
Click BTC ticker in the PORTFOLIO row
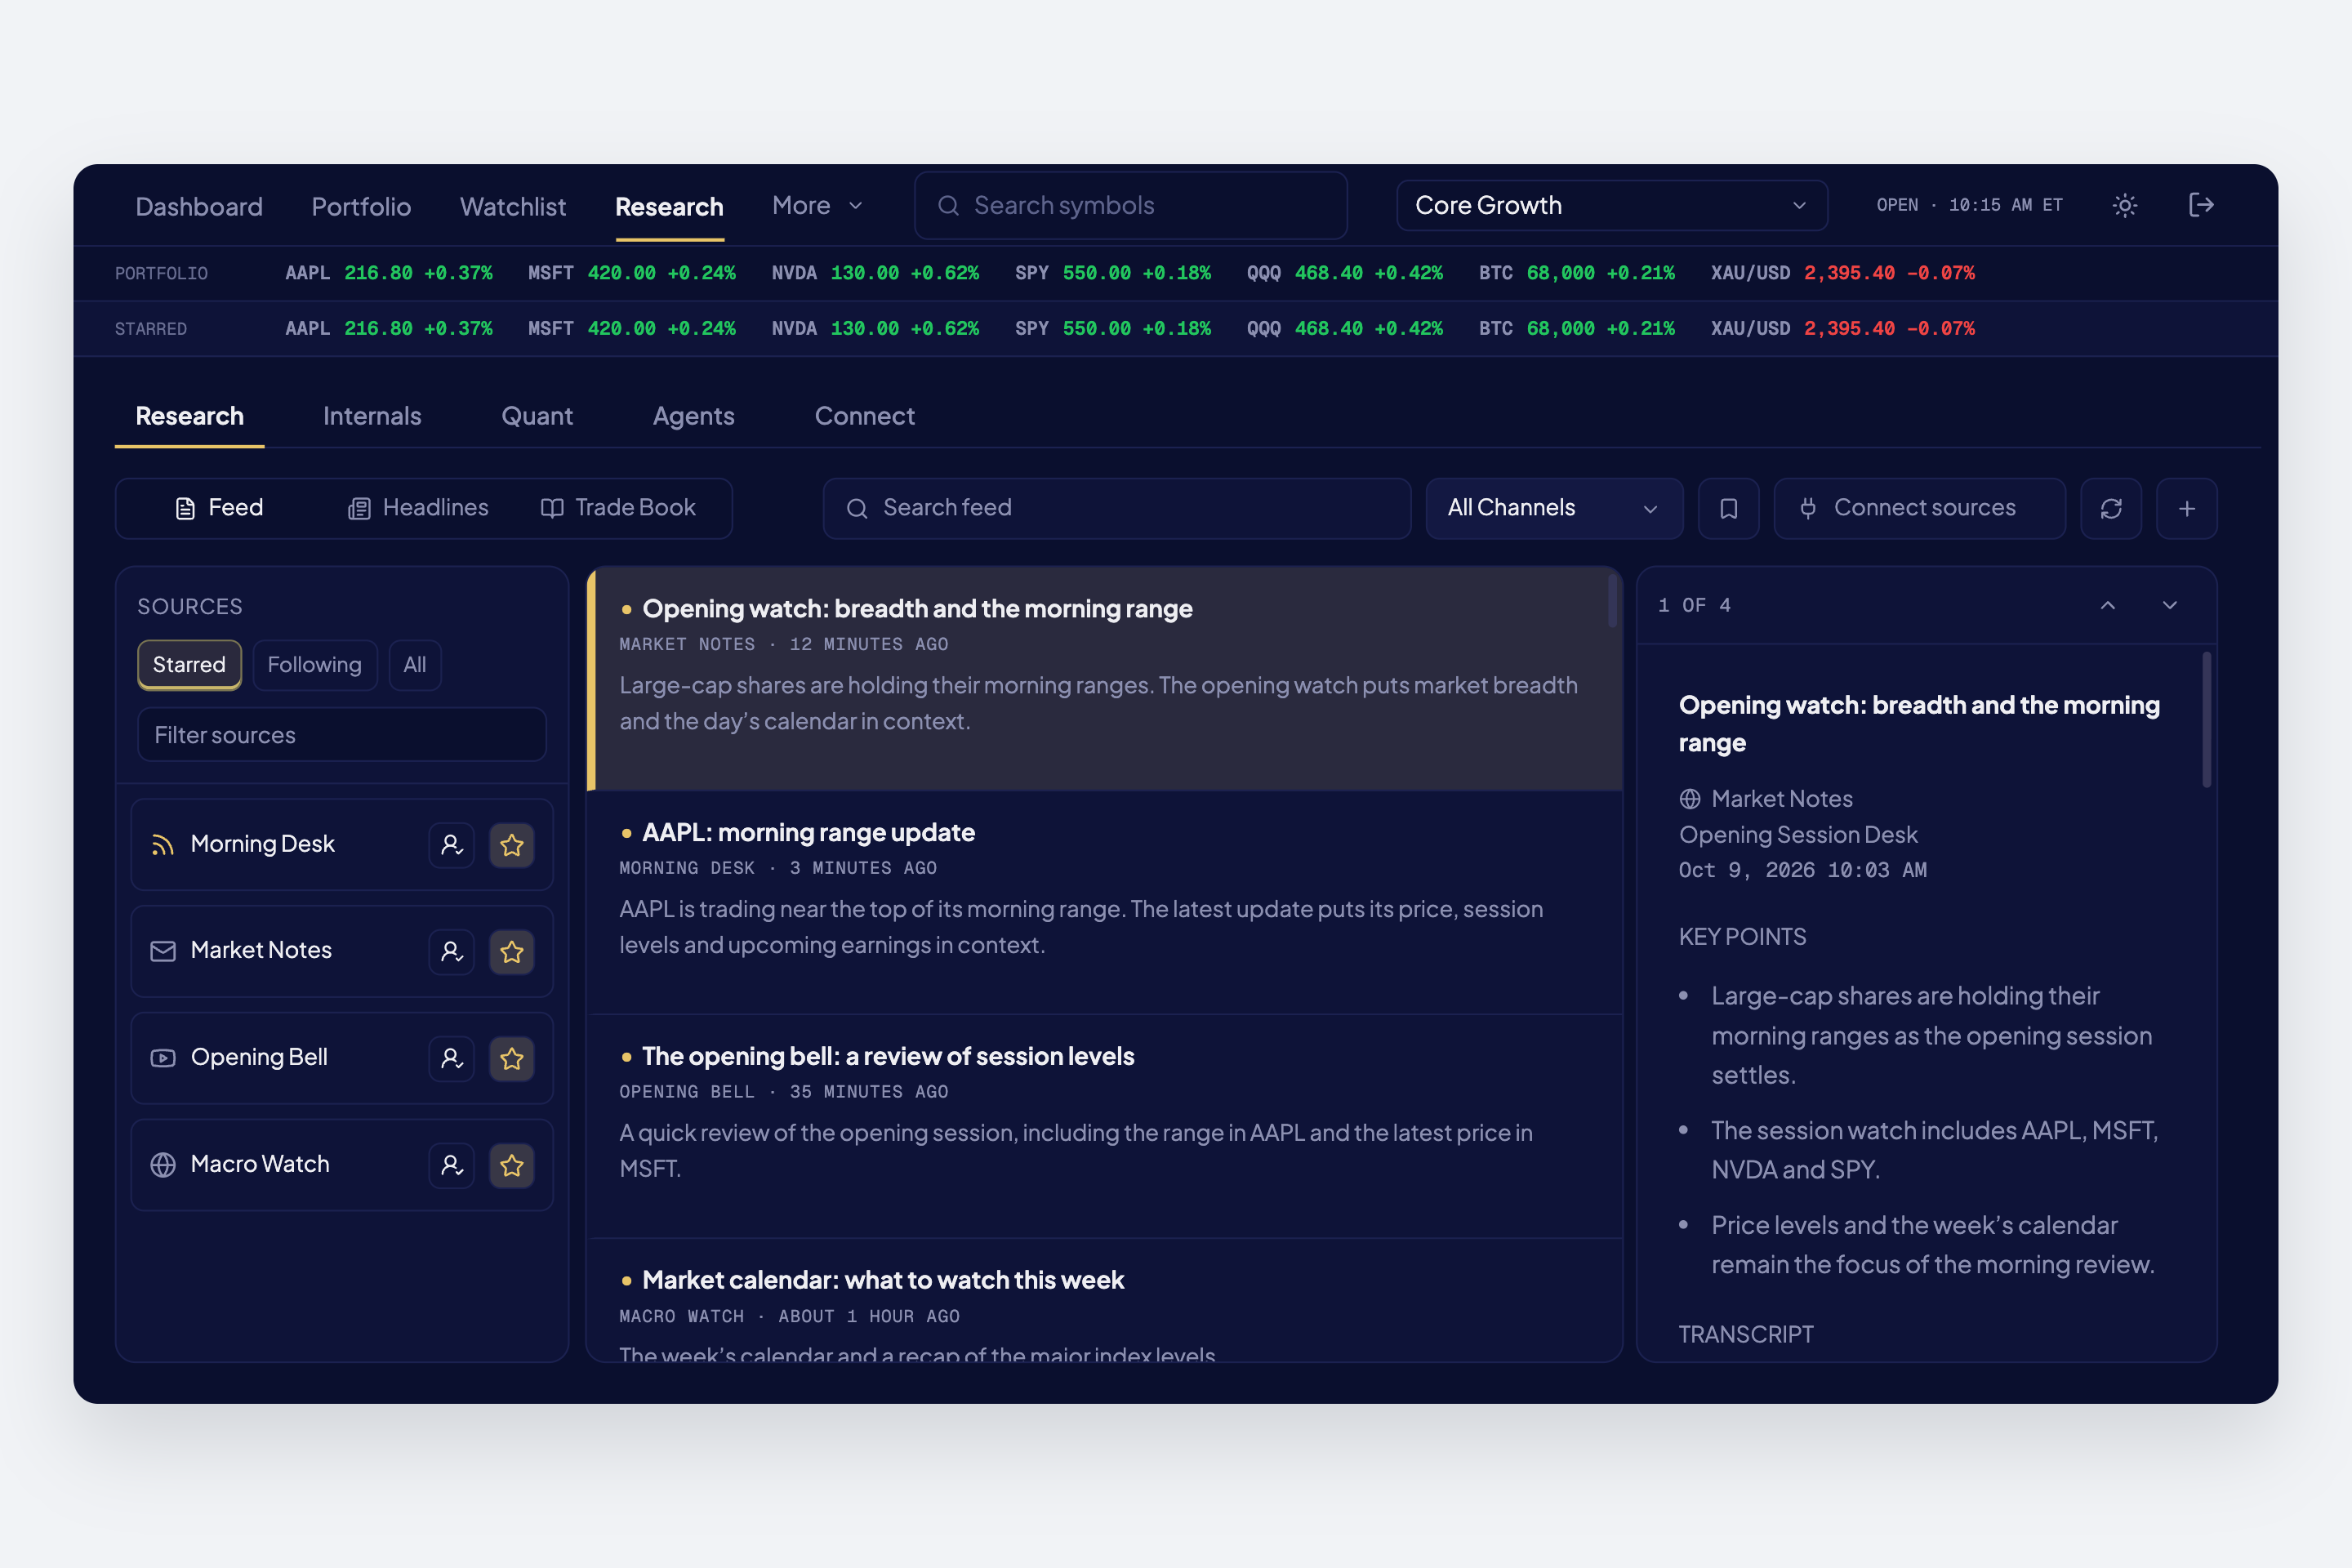(x=1577, y=273)
